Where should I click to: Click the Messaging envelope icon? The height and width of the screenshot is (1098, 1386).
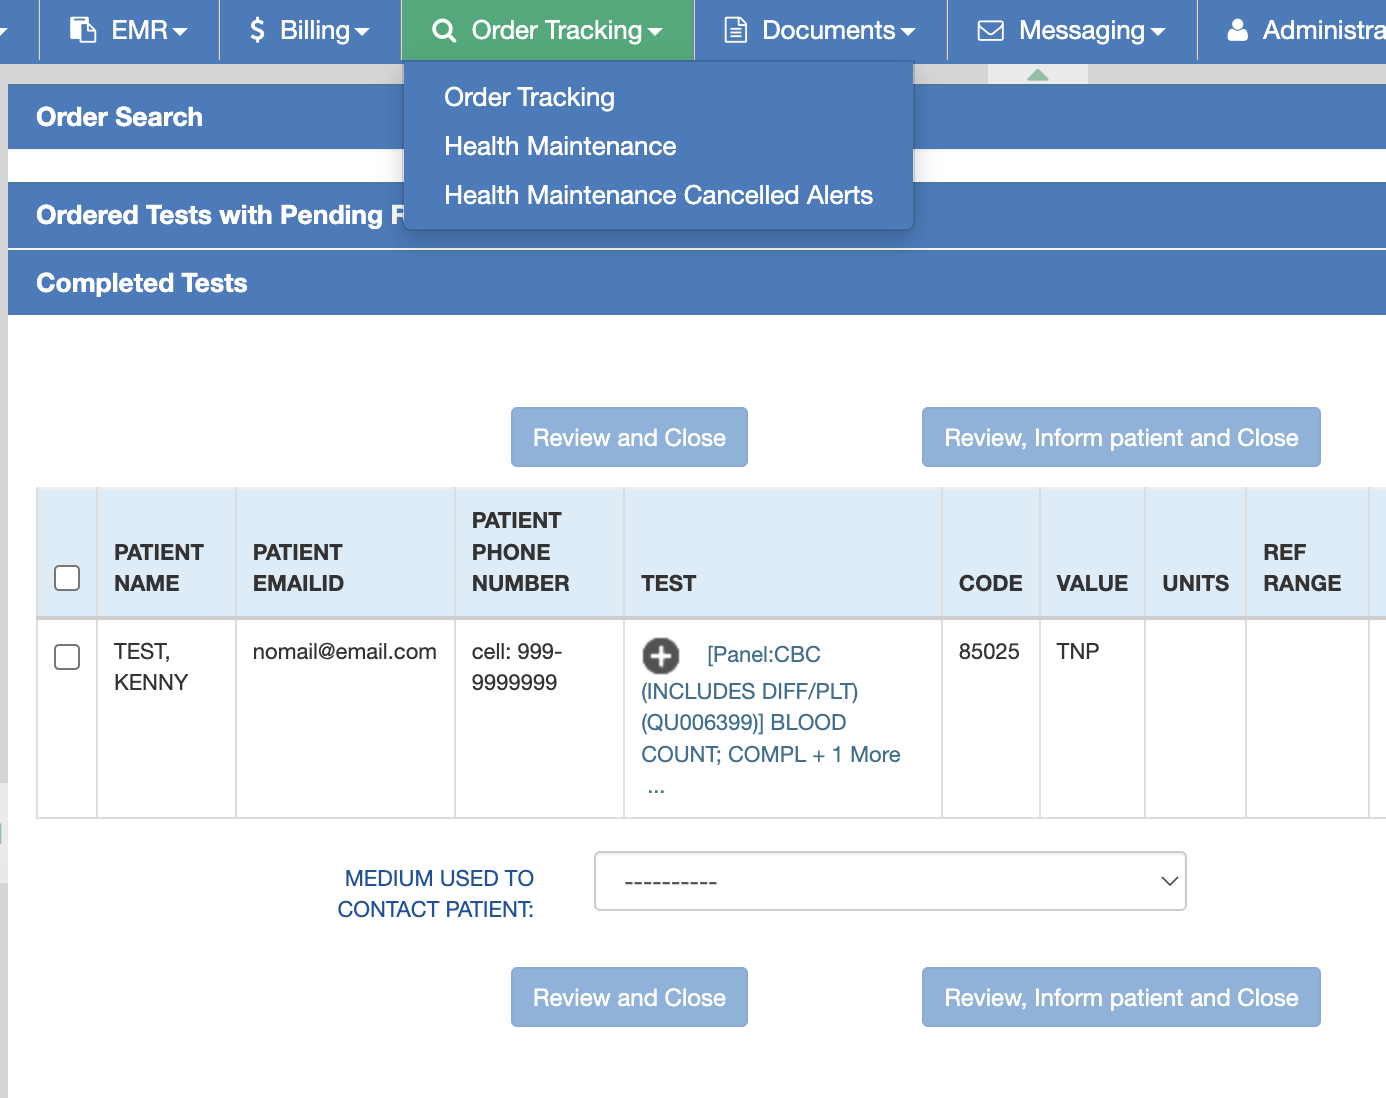coord(990,30)
